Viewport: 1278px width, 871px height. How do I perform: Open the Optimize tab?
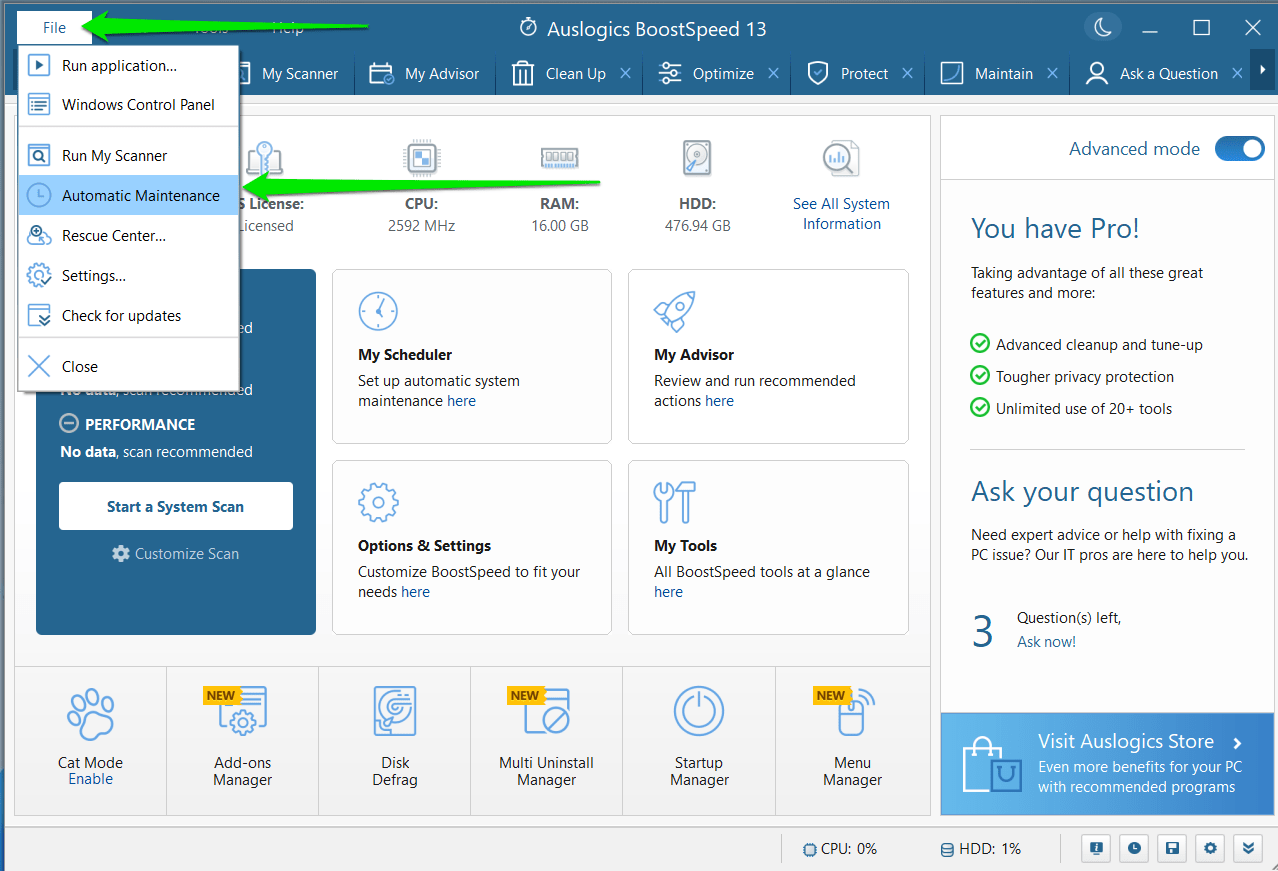708,74
